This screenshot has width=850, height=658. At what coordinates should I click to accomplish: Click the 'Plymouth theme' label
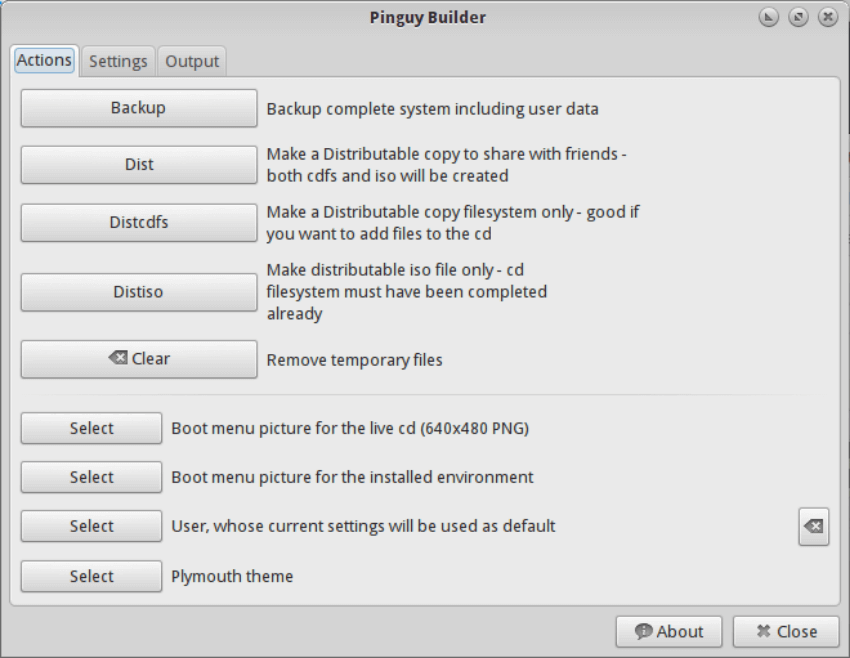tap(232, 576)
